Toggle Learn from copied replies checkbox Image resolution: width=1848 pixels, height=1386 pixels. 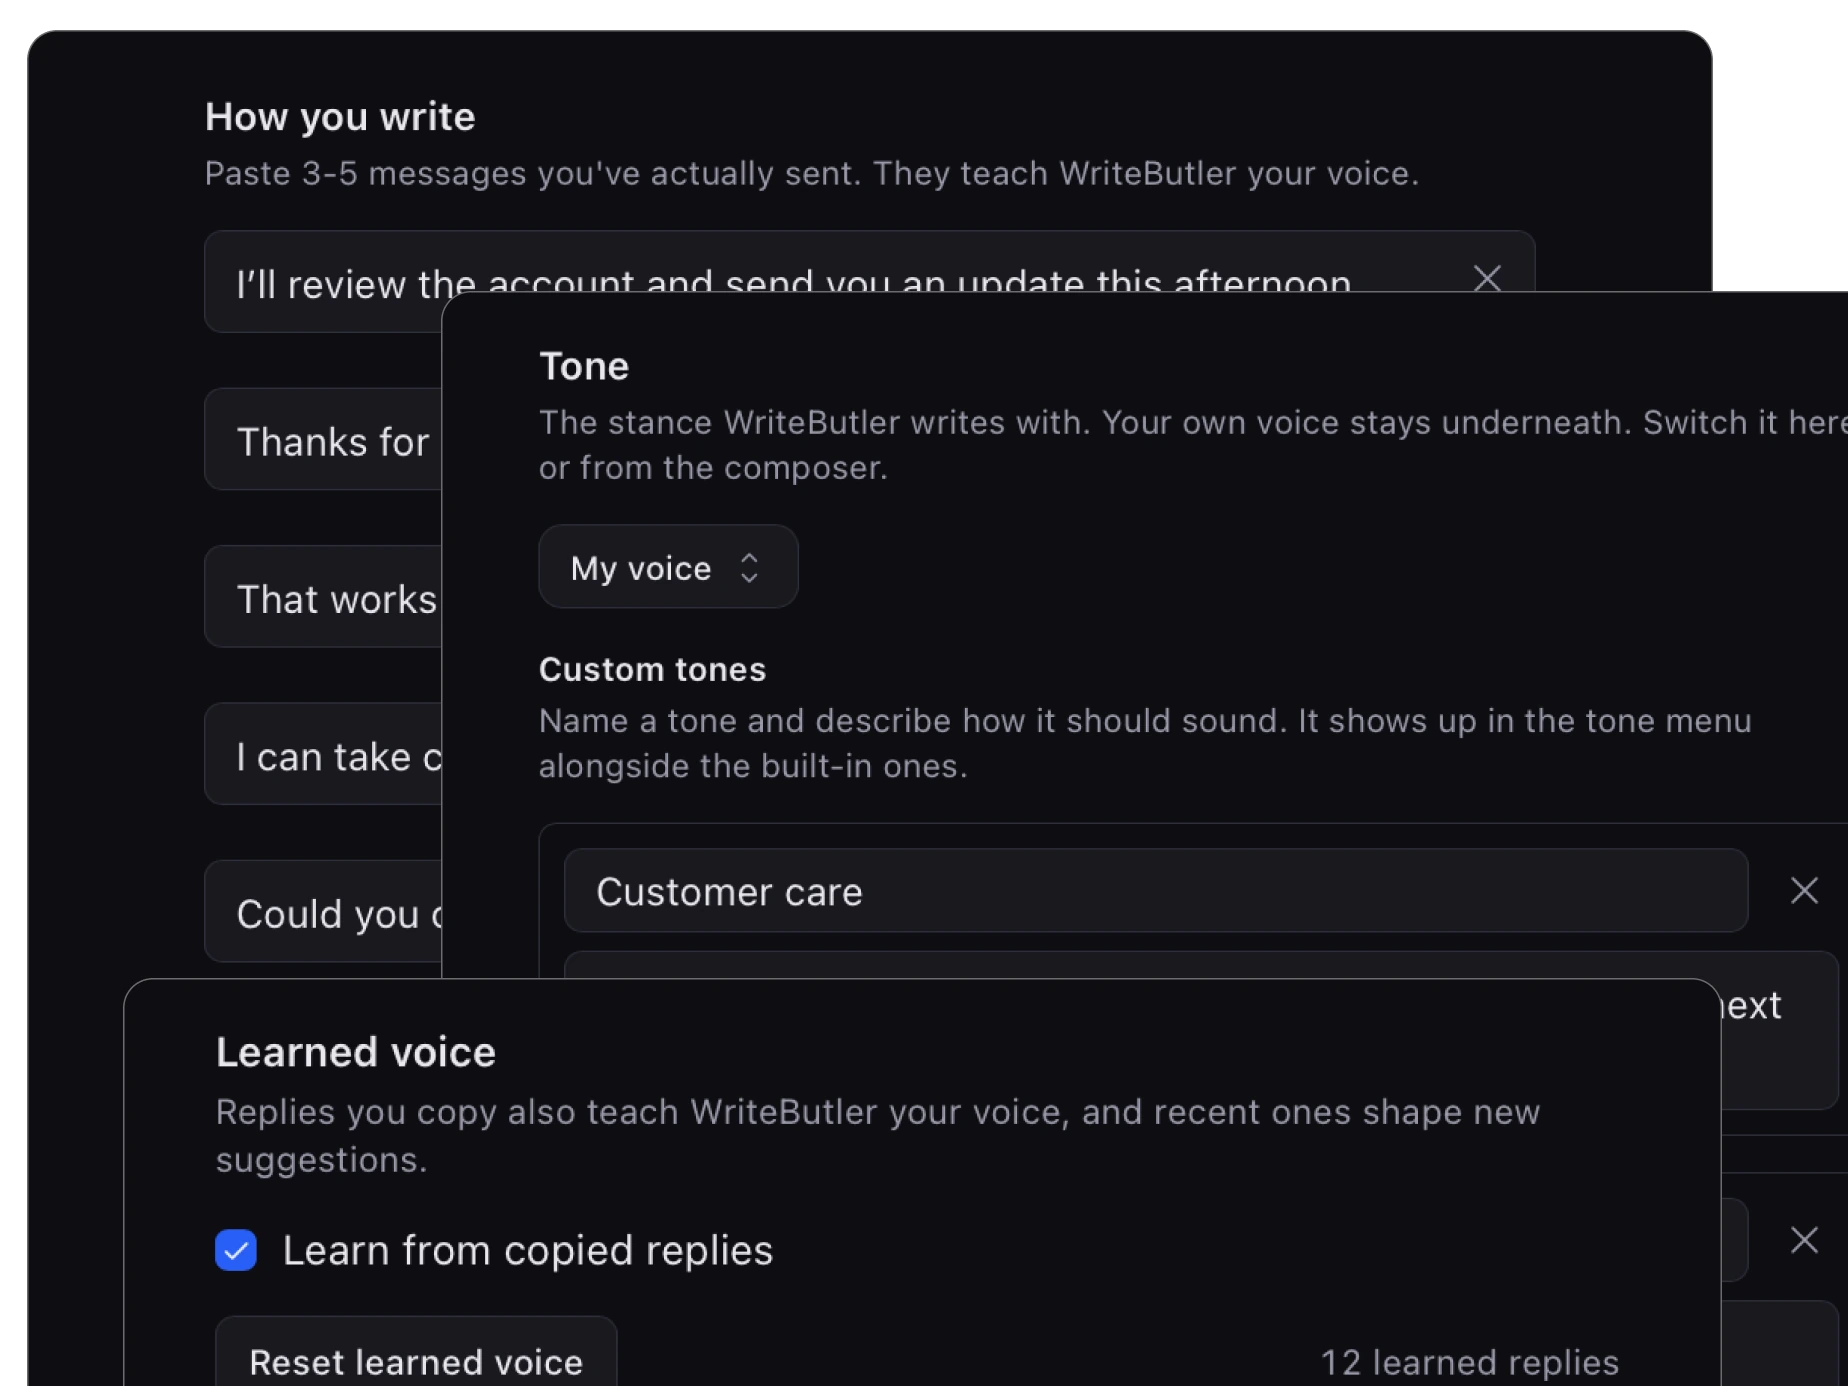(x=236, y=1250)
